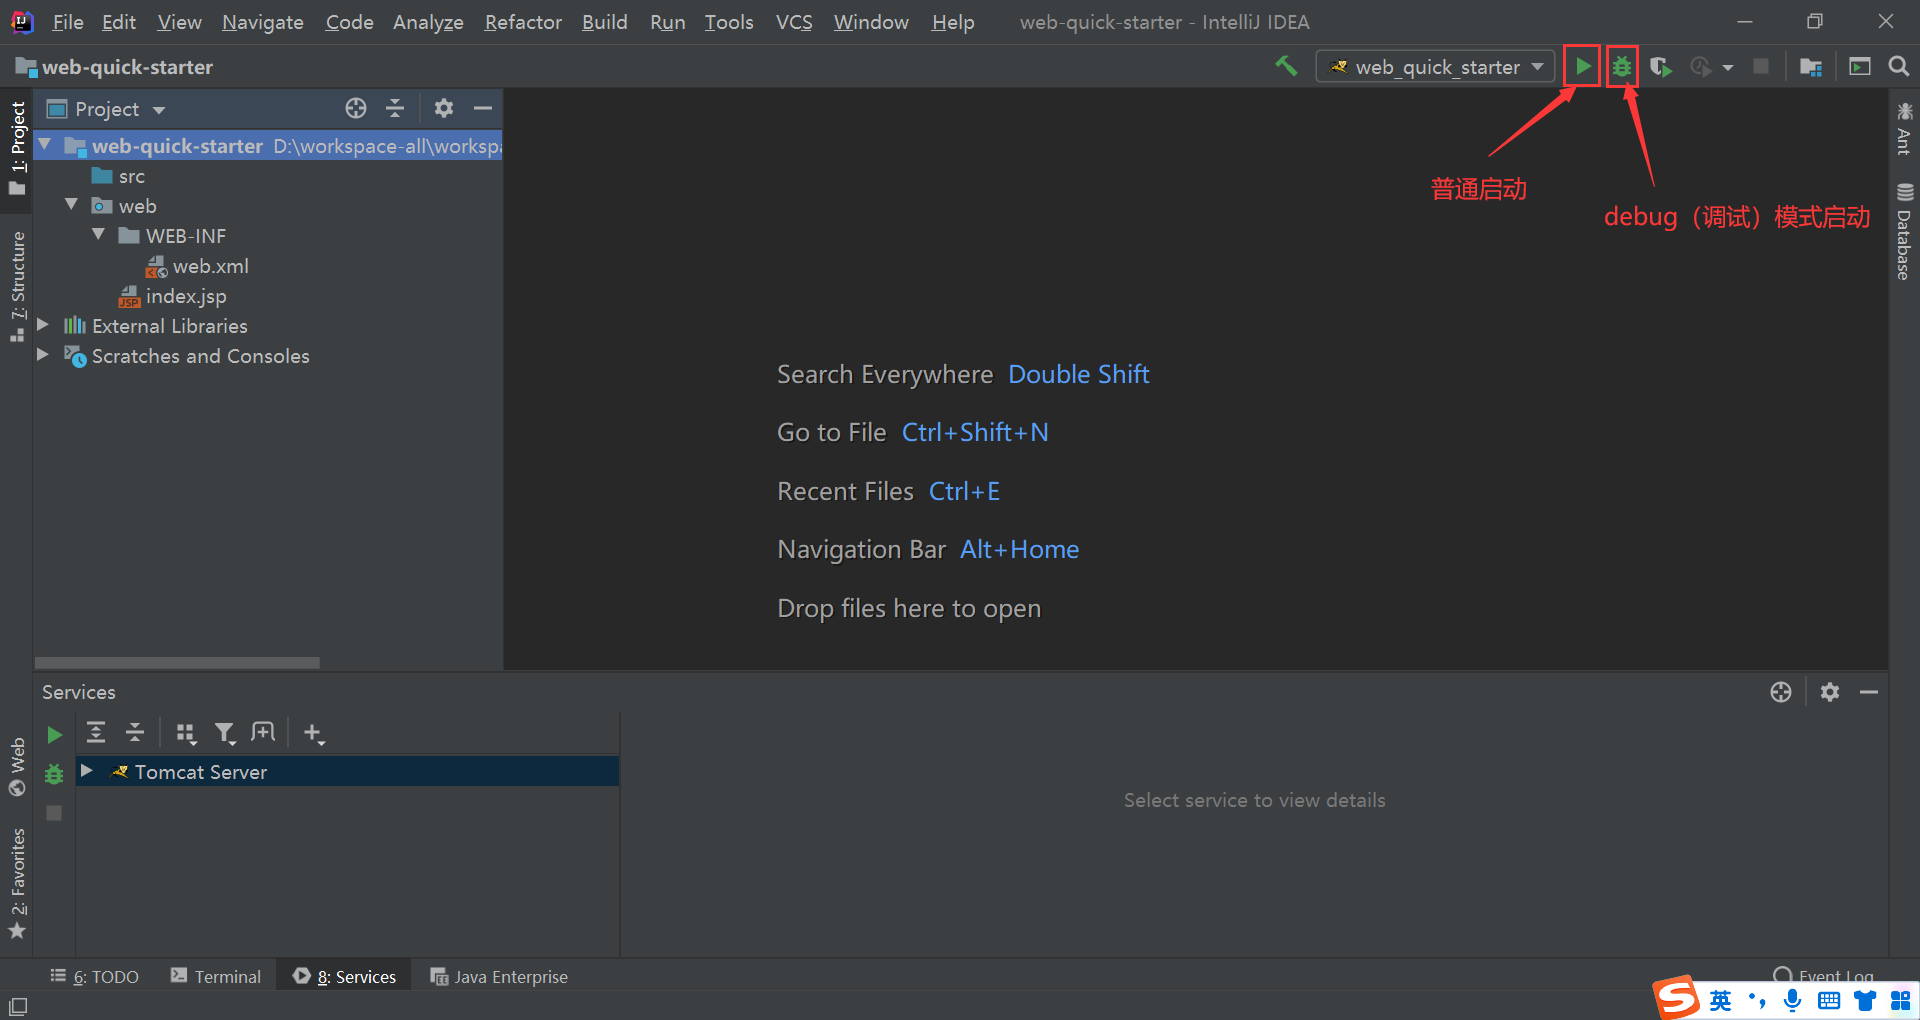Collapse all services icon
Image resolution: width=1920 pixels, height=1020 pixels.
coord(135,732)
